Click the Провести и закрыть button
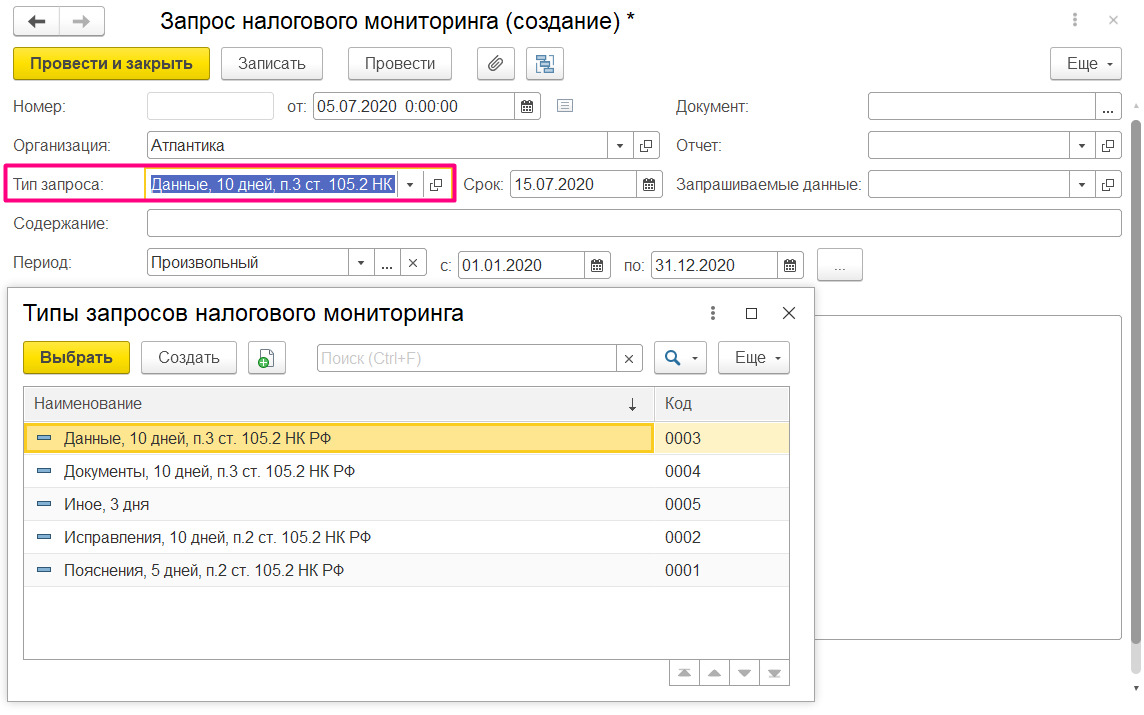This screenshot has height=715, width=1144. [x=111, y=63]
